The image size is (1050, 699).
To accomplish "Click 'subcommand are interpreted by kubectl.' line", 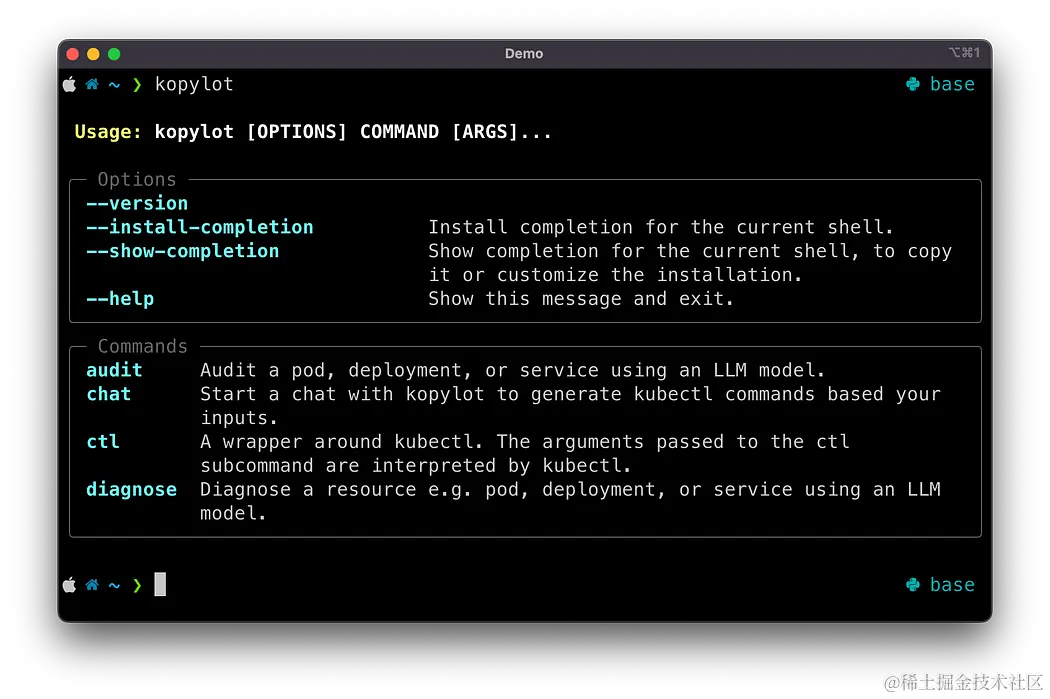I will pyautogui.click(x=416, y=465).
